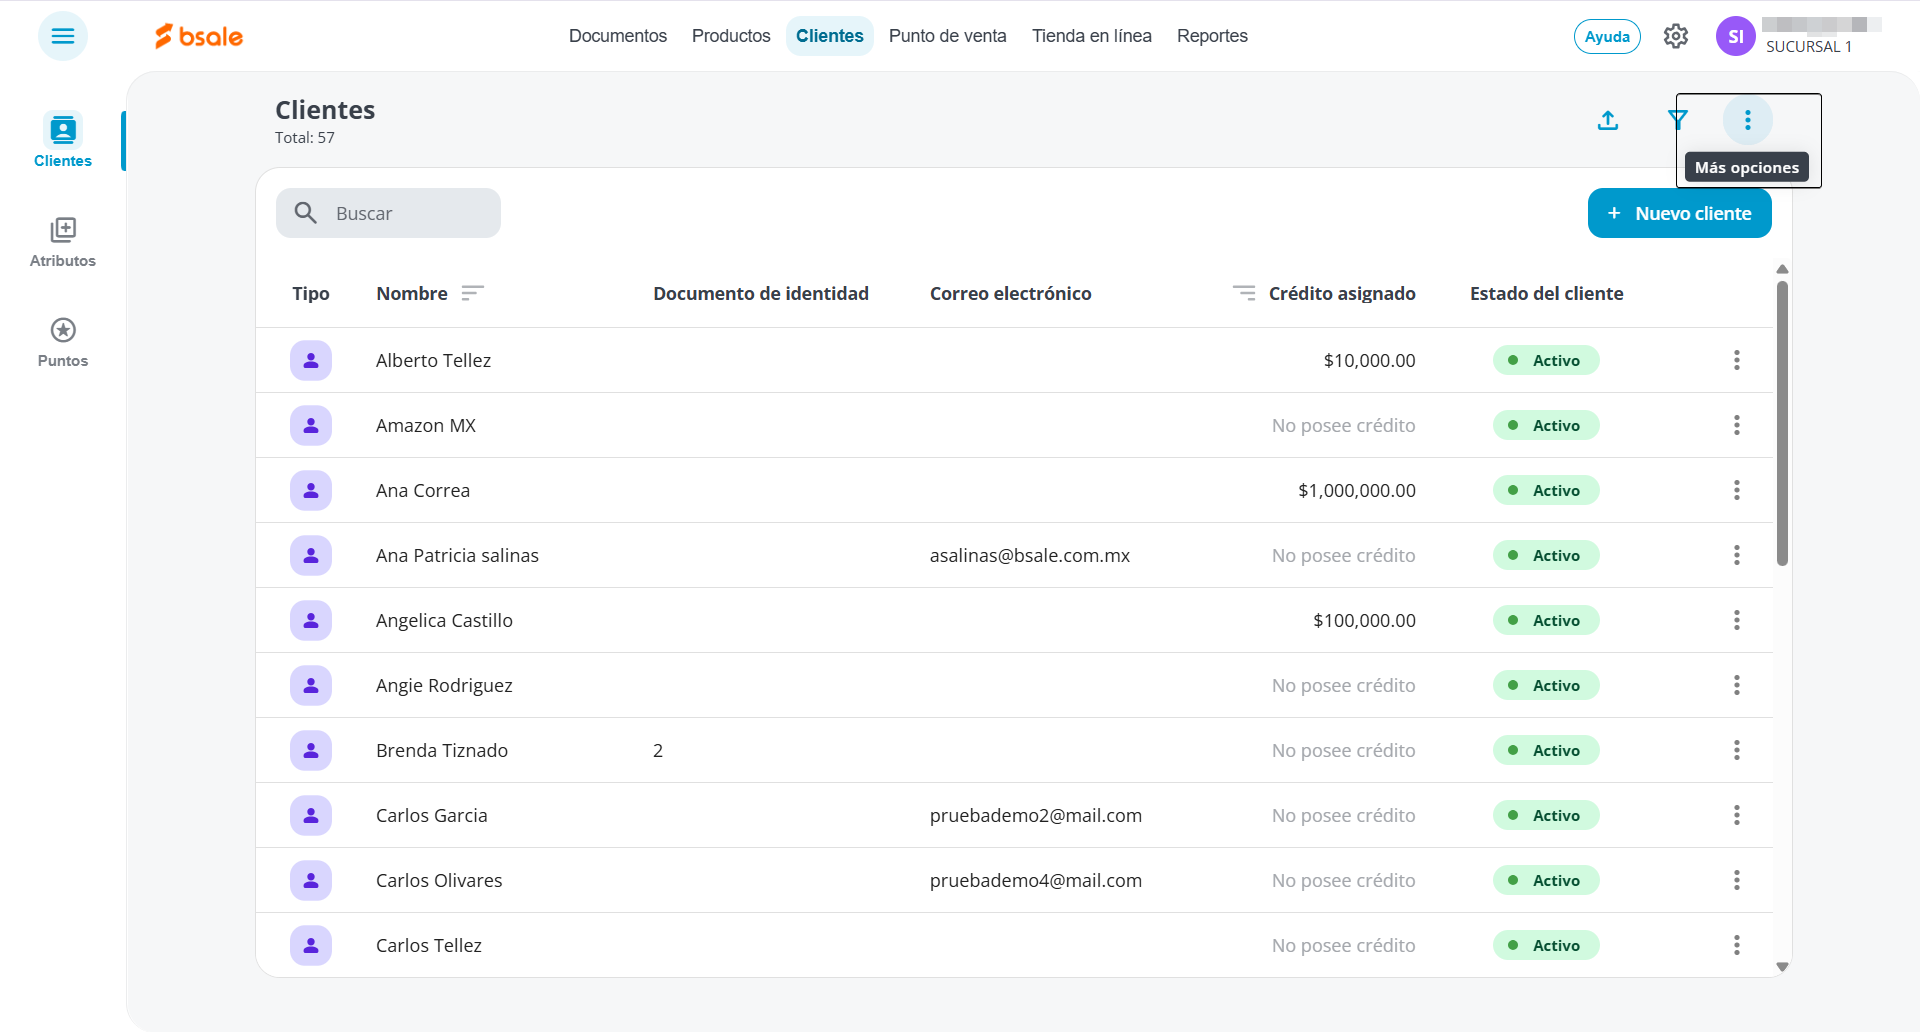This screenshot has width=1920, height=1032.
Task: Select the name Carlos Olivares
Action: (439, 880)
